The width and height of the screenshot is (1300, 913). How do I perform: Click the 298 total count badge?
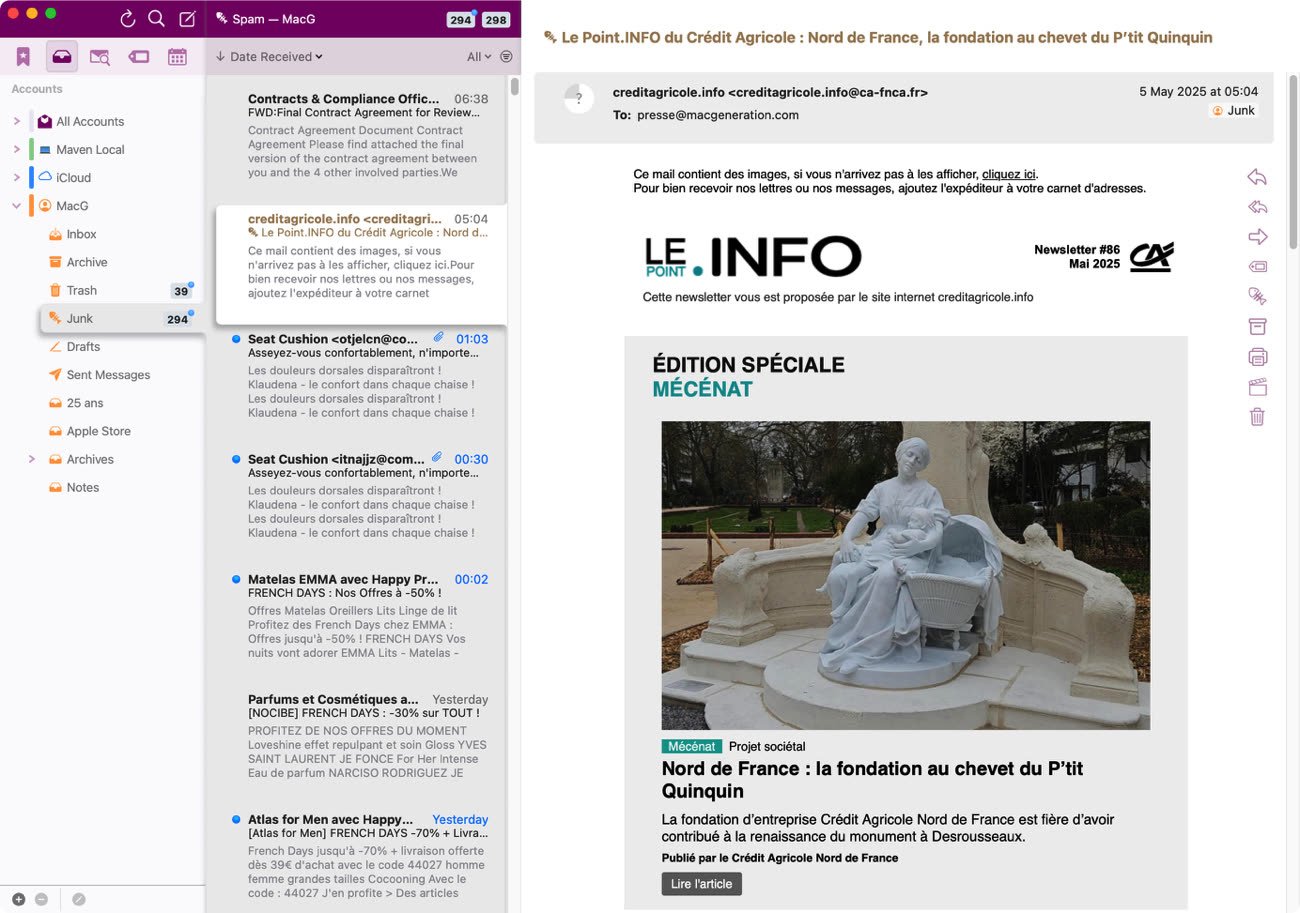pos(495,20)
